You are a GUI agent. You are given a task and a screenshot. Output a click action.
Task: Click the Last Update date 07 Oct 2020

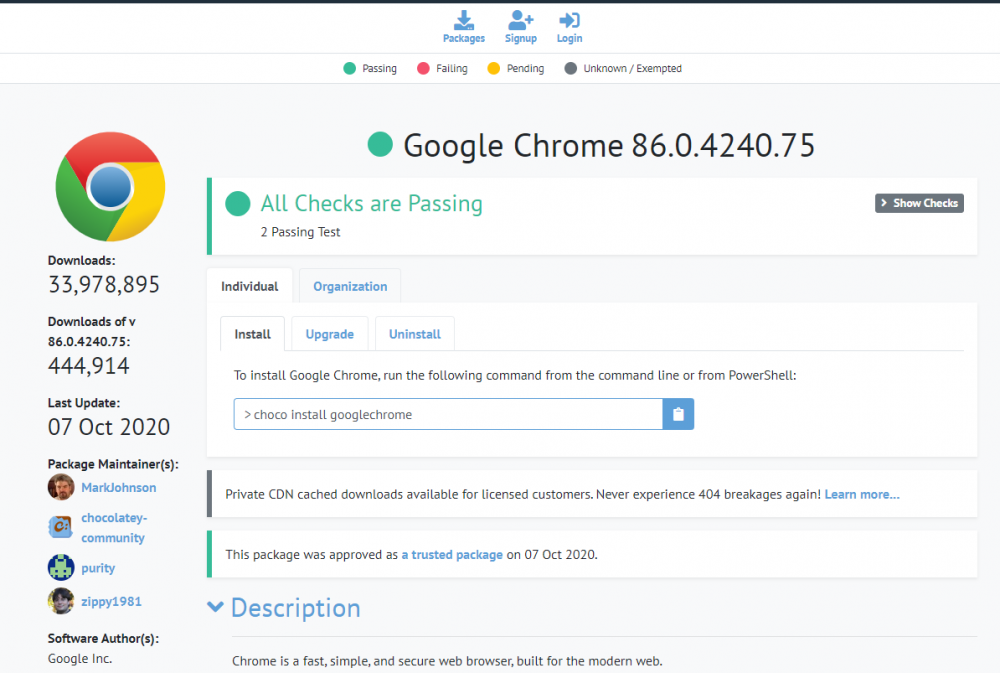(x=109, y=426)
